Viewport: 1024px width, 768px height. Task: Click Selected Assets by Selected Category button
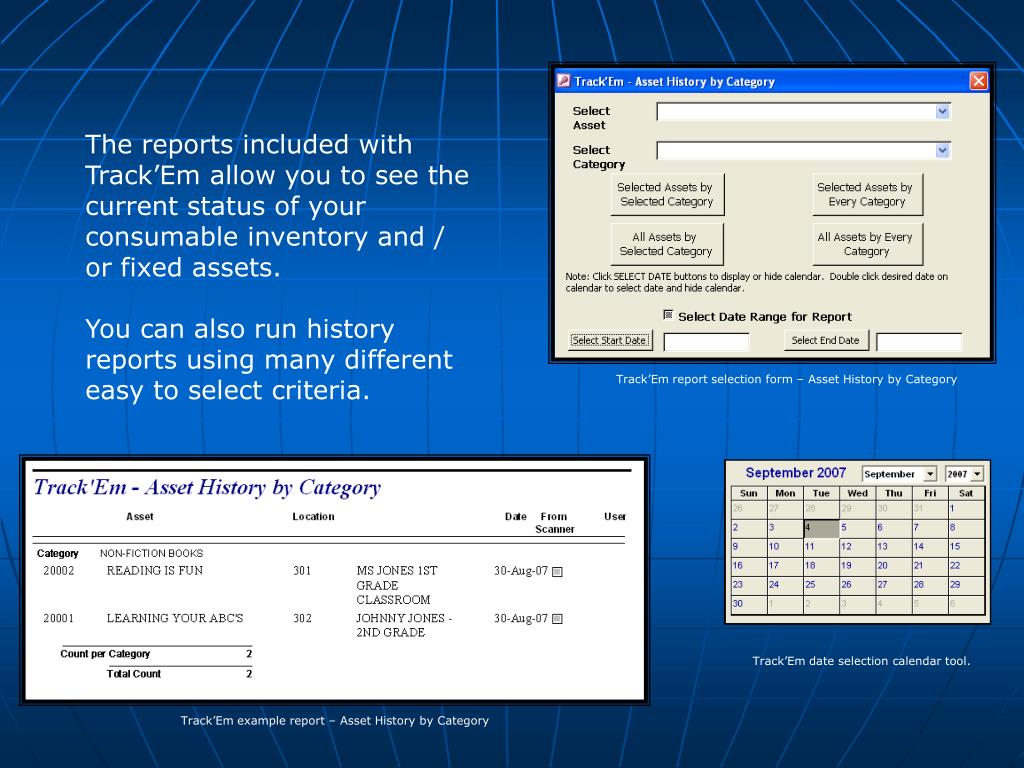click(x=667, y=195)
